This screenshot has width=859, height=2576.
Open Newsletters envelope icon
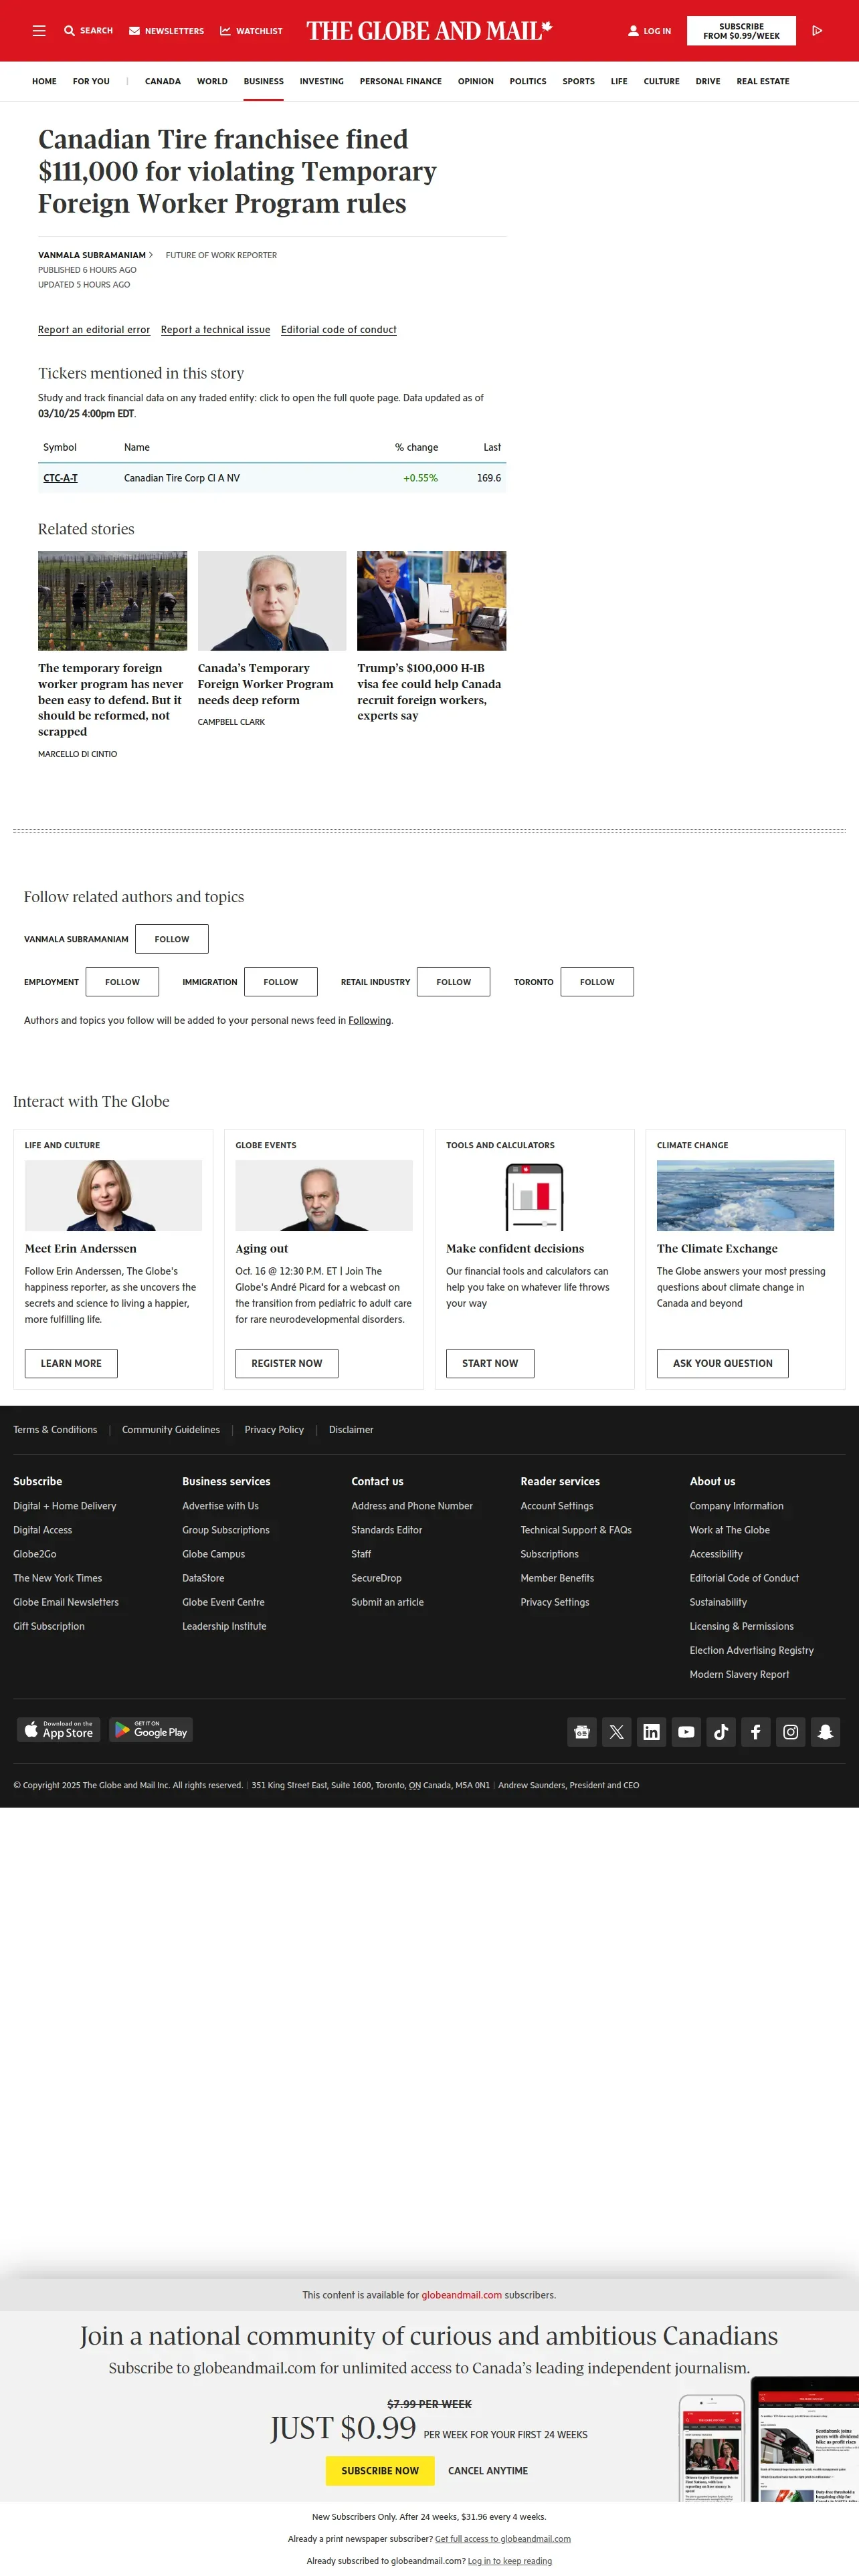134,31
